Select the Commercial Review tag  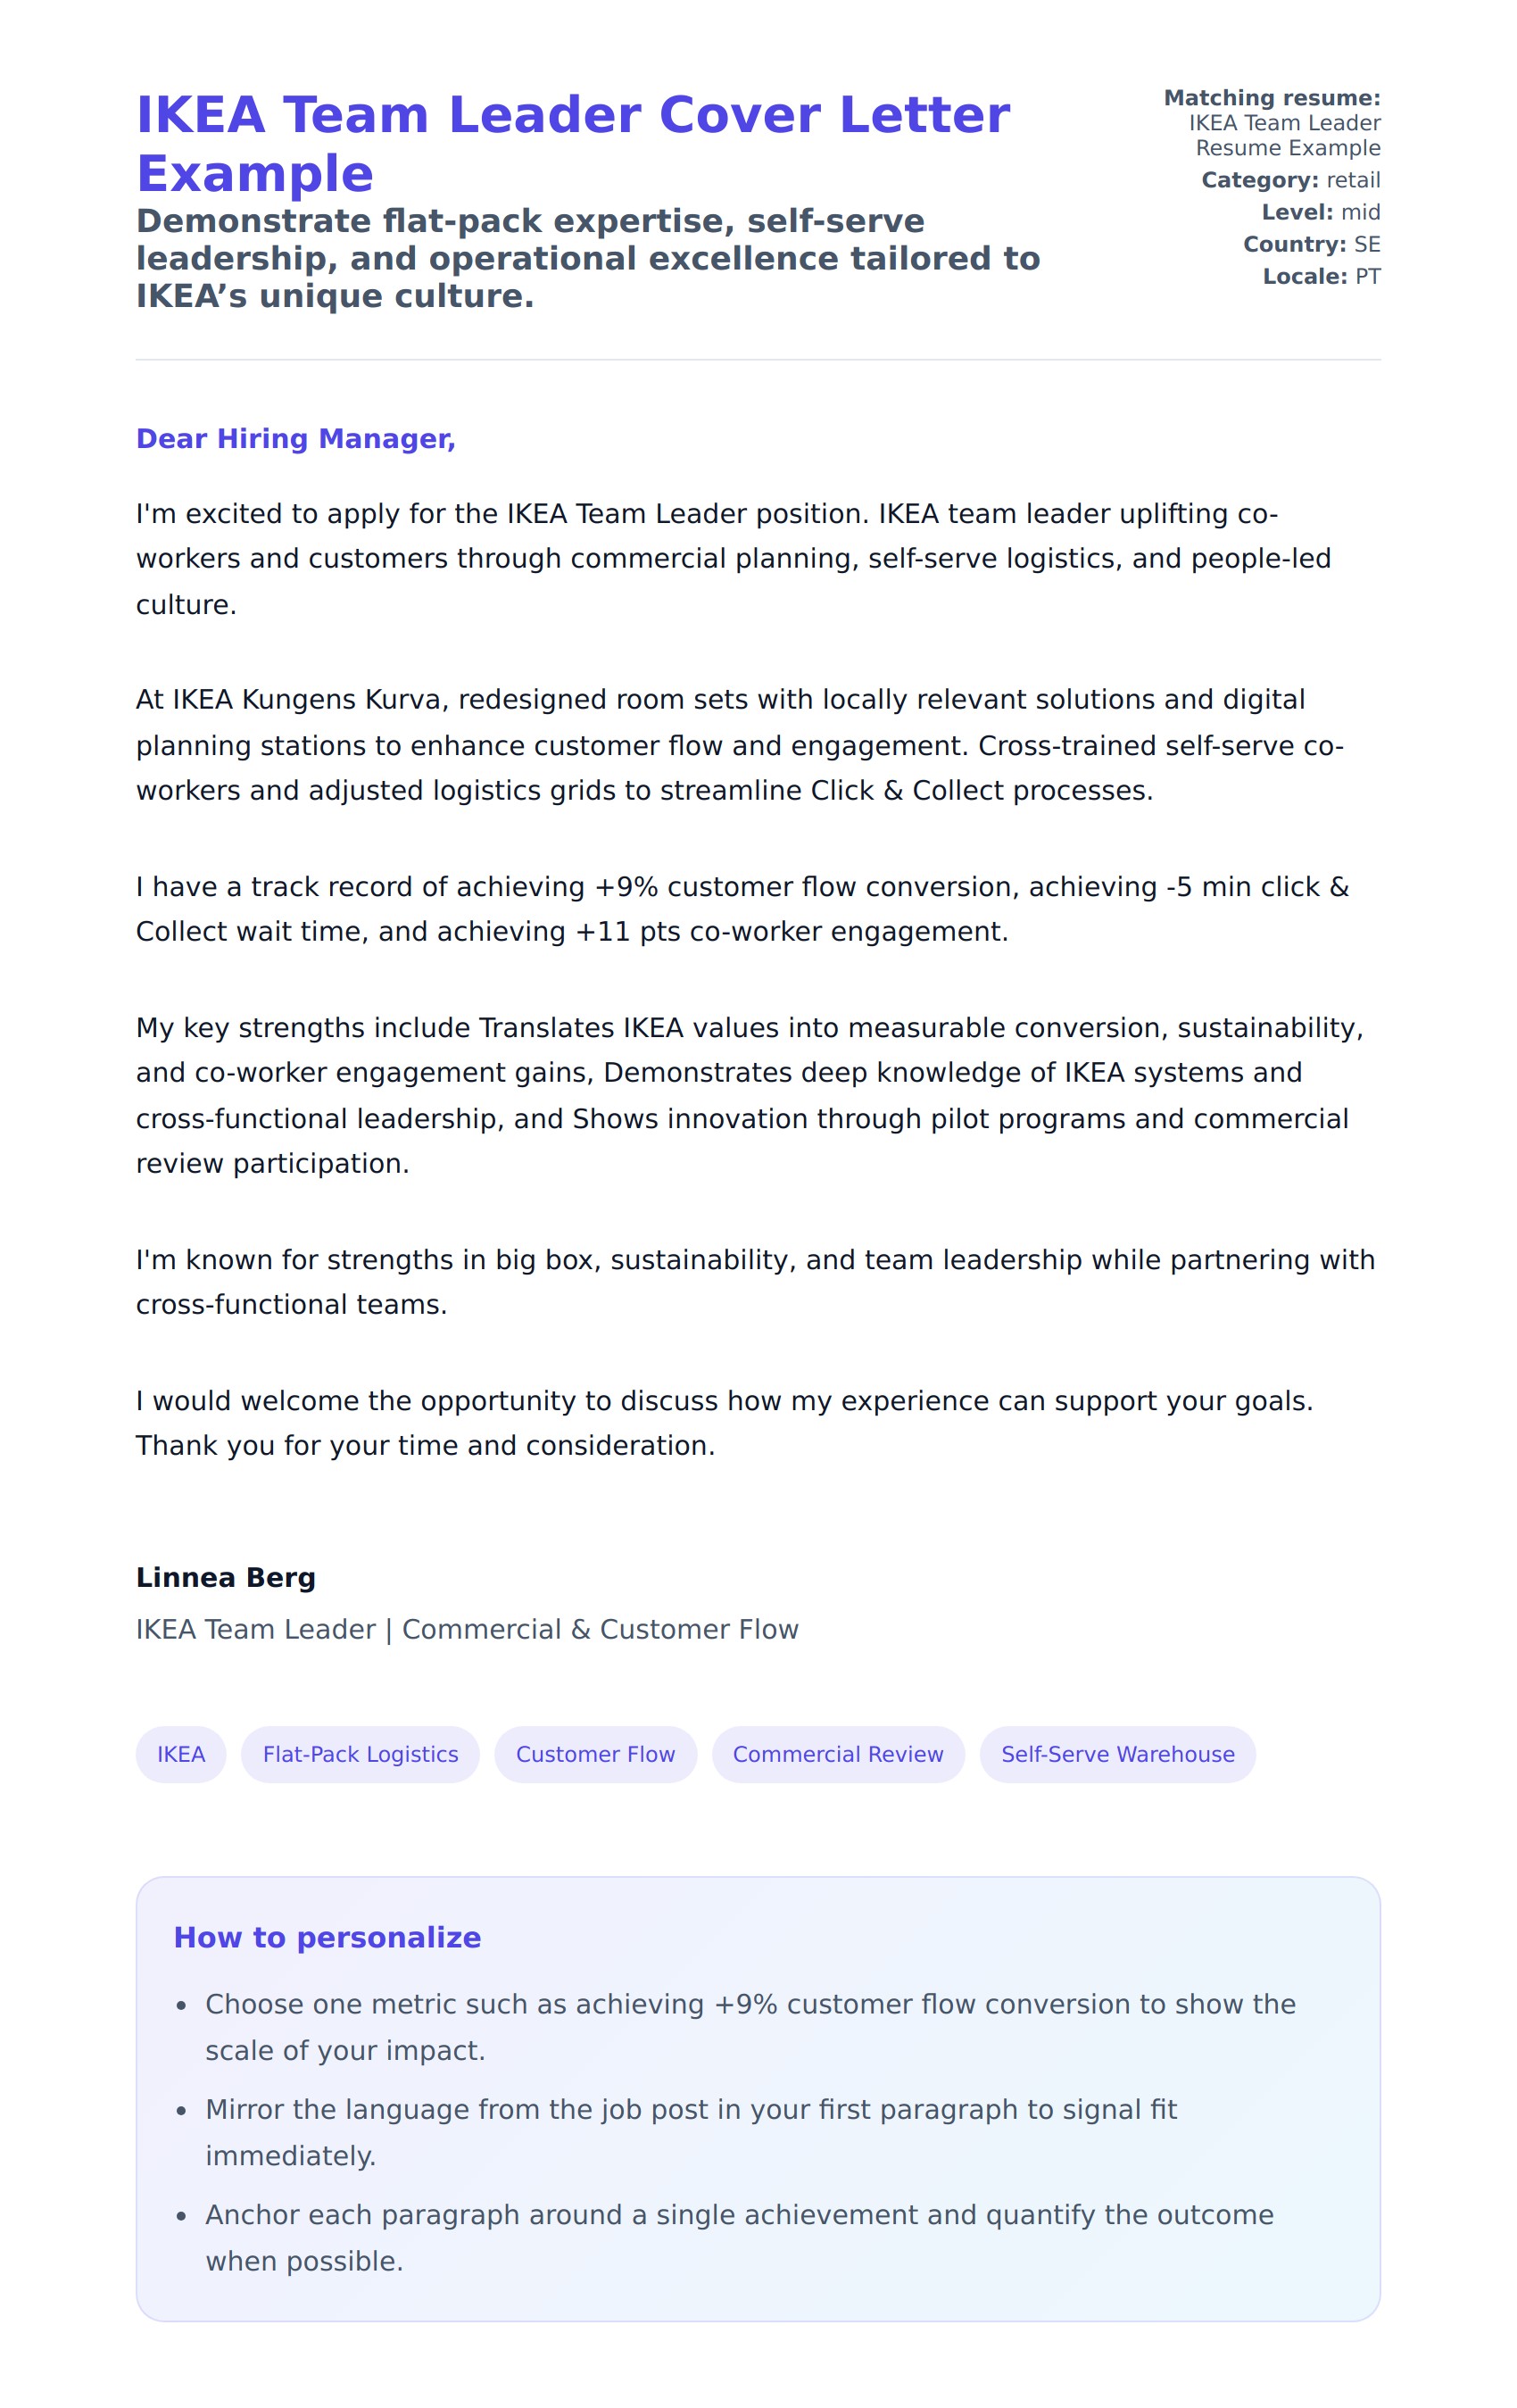[x=837, y=1754]
